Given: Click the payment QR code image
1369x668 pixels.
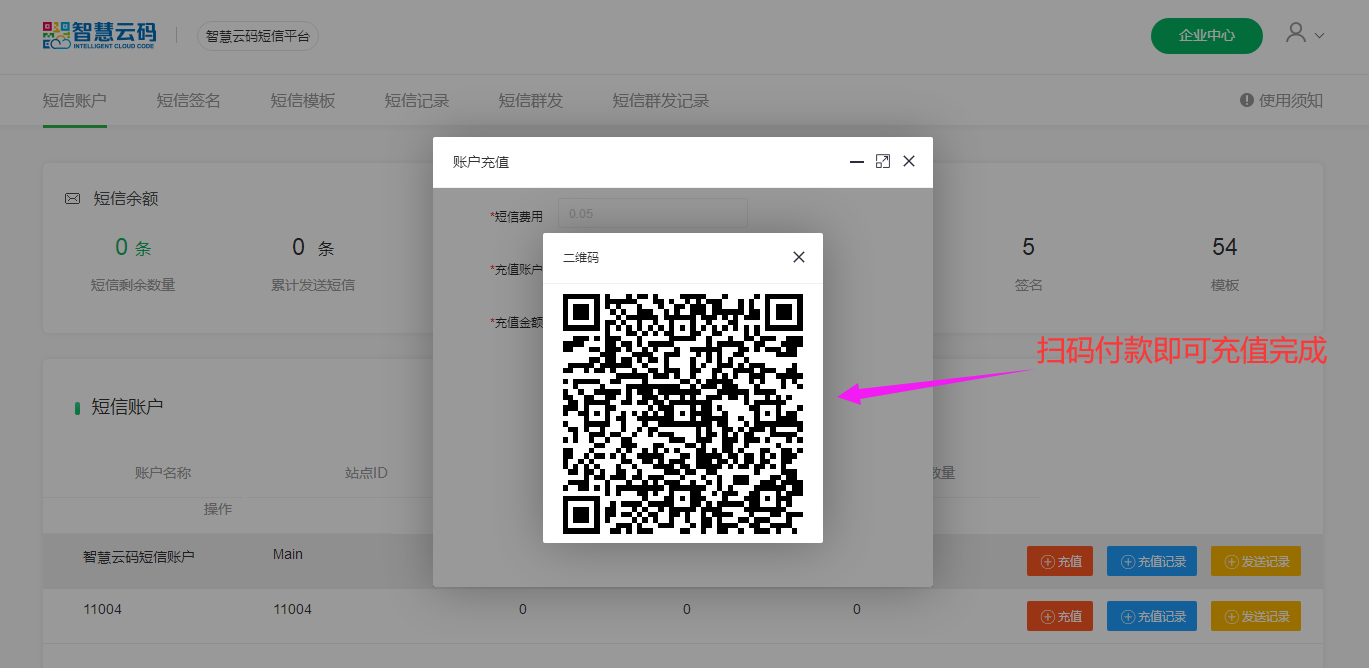Looking at the screenshot, I should pos(683,413).
